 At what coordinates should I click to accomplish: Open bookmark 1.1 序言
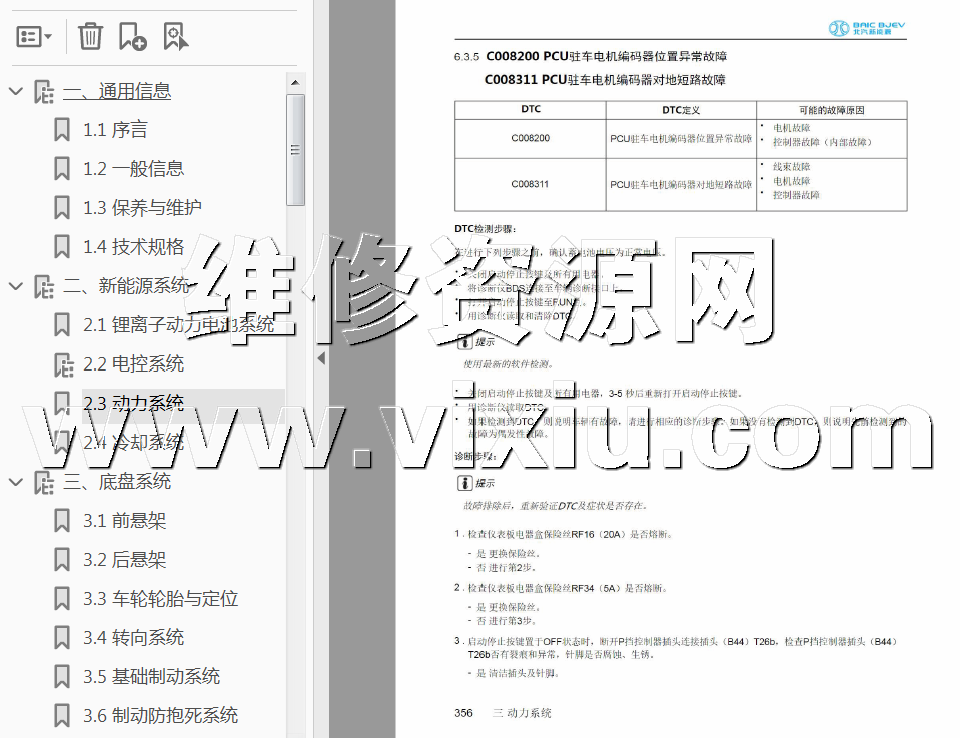pos(115,130)
